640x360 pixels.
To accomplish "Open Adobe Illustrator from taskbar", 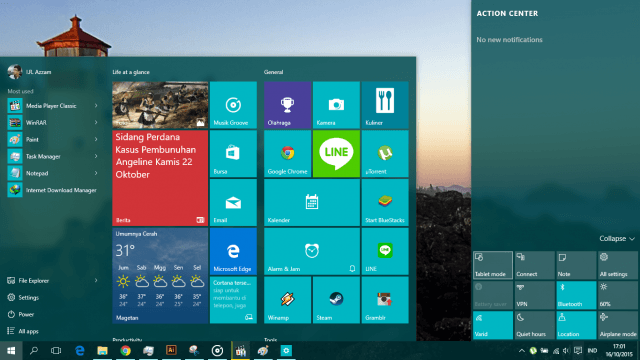I will coord(171,351).
